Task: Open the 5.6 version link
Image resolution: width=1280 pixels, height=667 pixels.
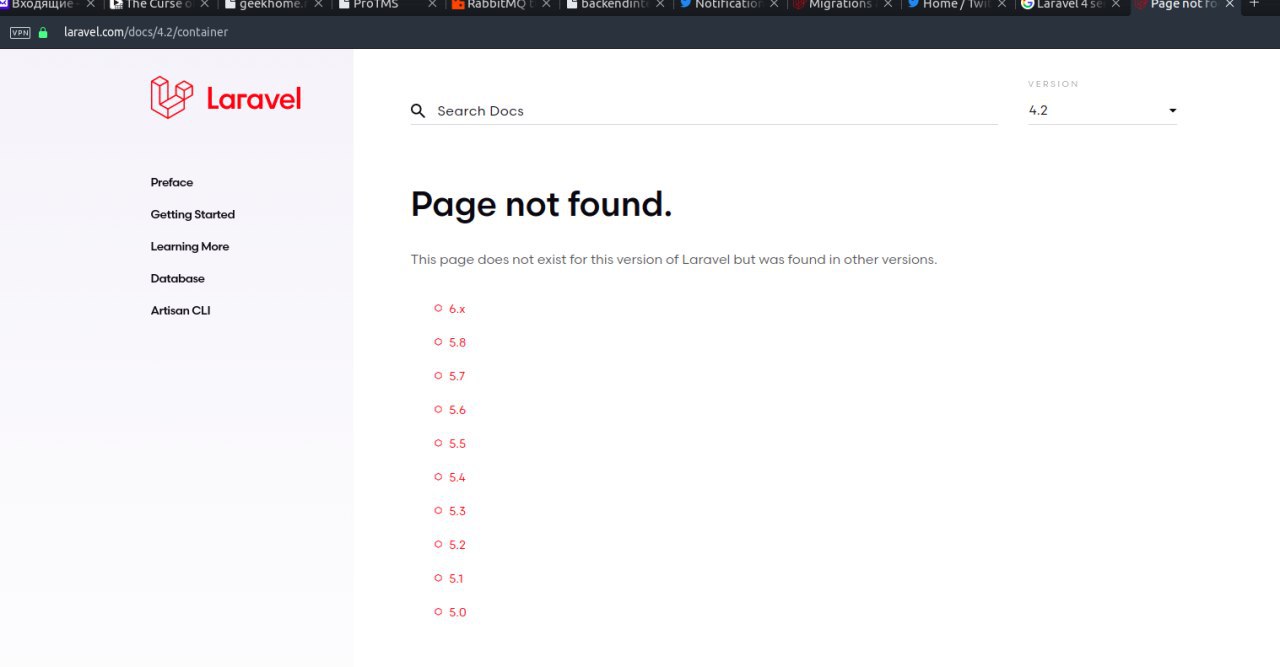Action: click(x=457, y=410)
